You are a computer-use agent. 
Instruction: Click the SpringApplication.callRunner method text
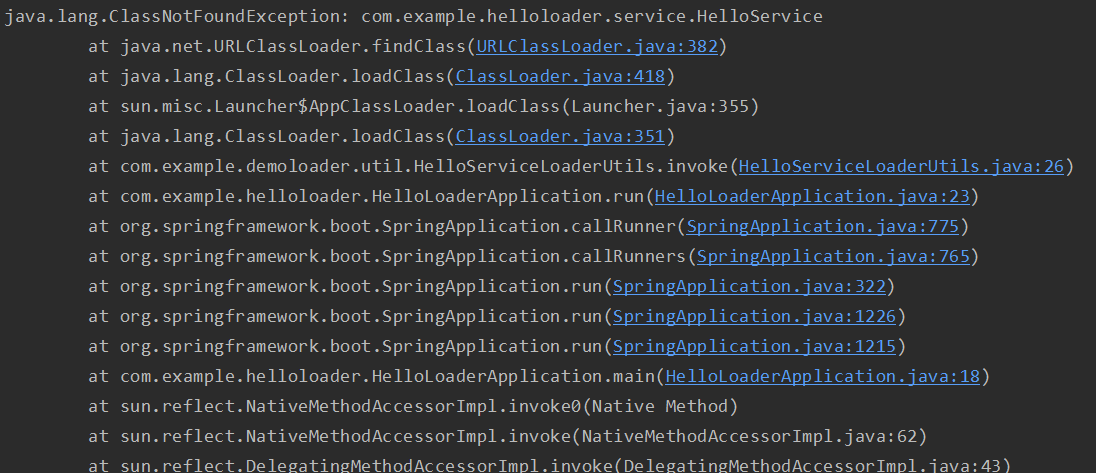click(x=528, y=227)
